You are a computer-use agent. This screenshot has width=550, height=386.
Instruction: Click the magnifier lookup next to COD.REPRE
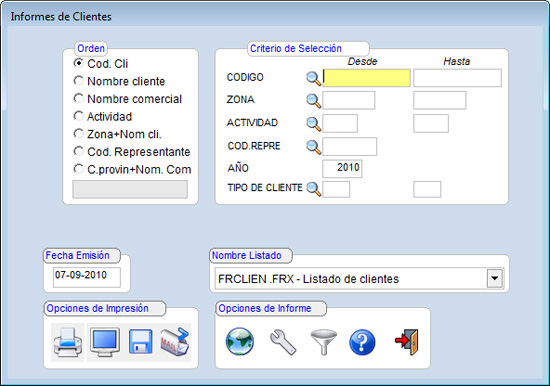tap(313, 147)
